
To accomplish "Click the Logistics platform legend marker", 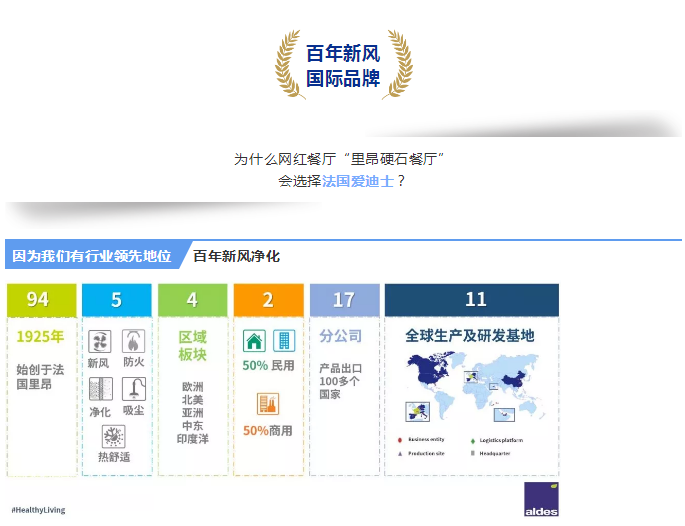I will [x=471, y=440].
